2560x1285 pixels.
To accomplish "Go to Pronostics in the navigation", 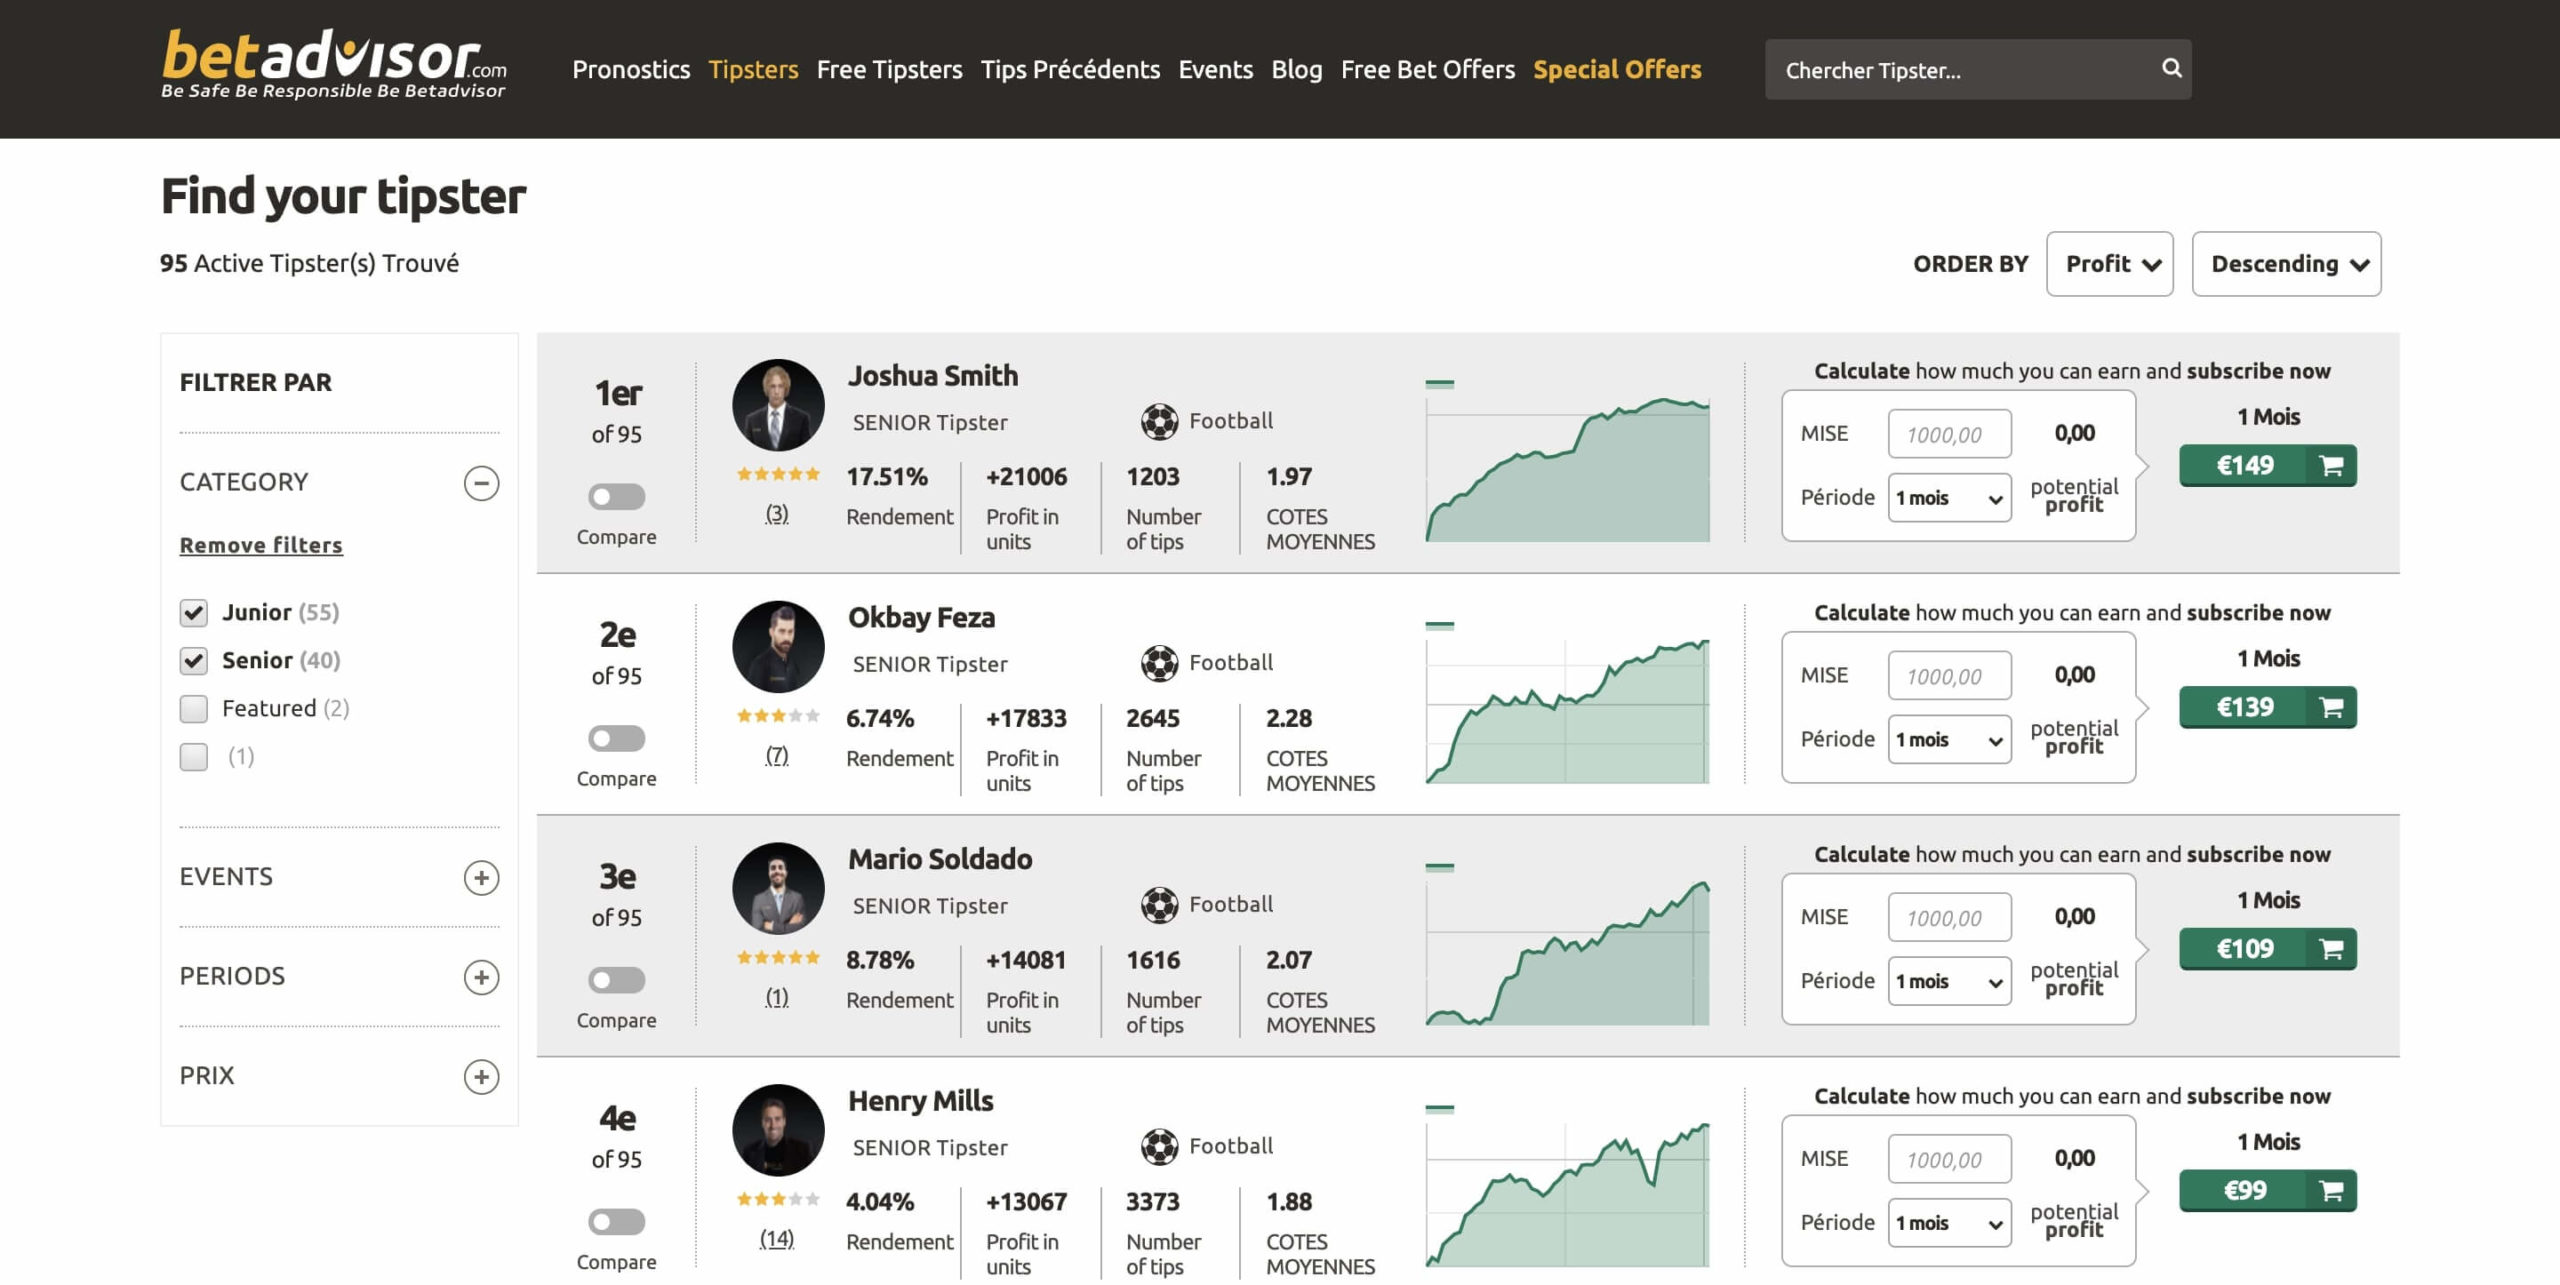I will point(631,69).
